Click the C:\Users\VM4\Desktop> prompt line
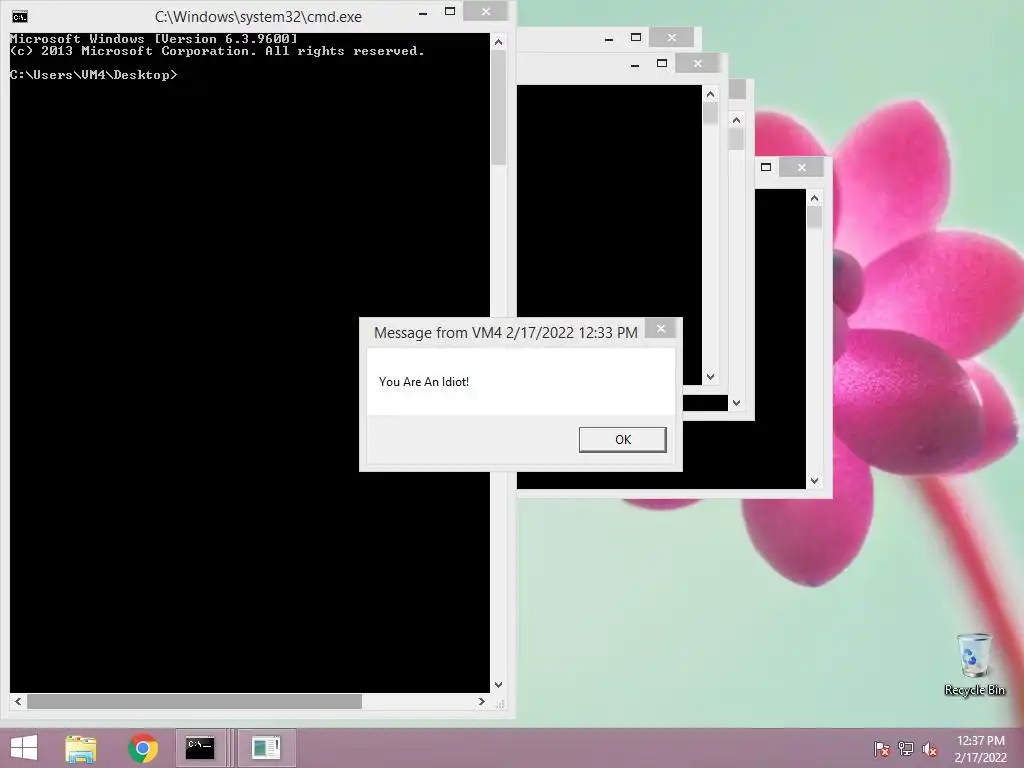The height and width of the screenshot is (768, 1024). click(93, 75)
